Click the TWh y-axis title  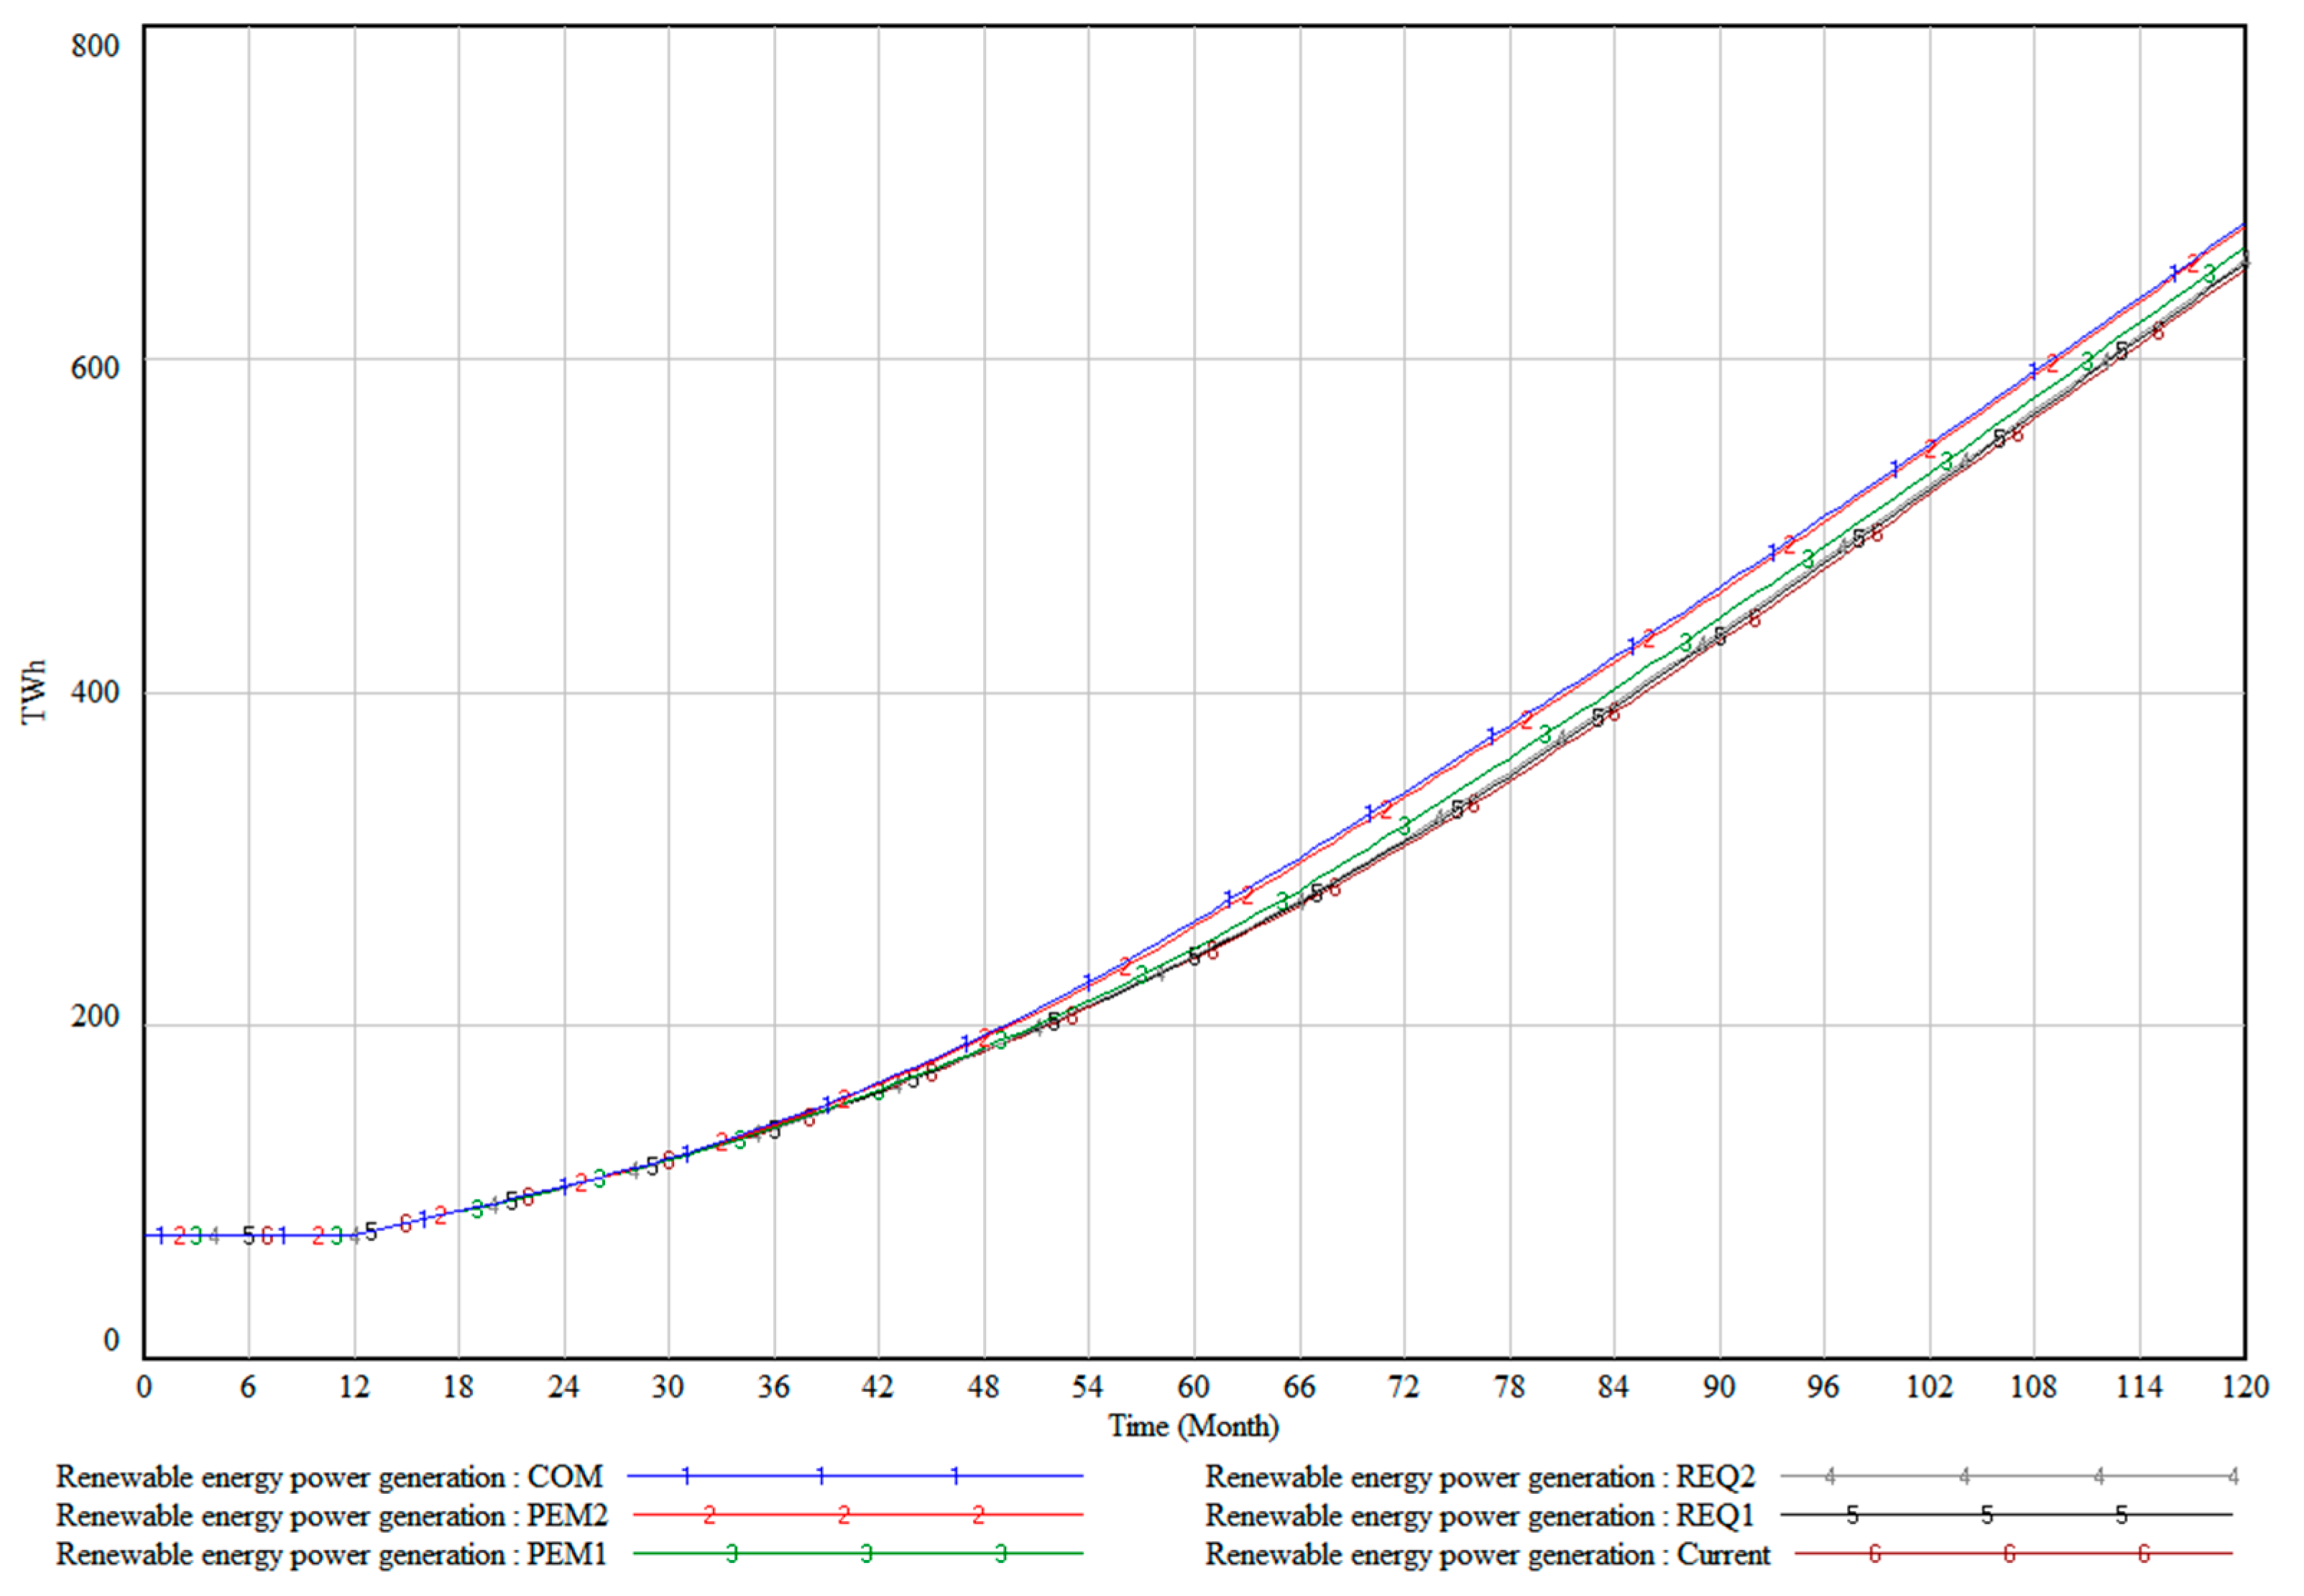click(x=34, y=692)
